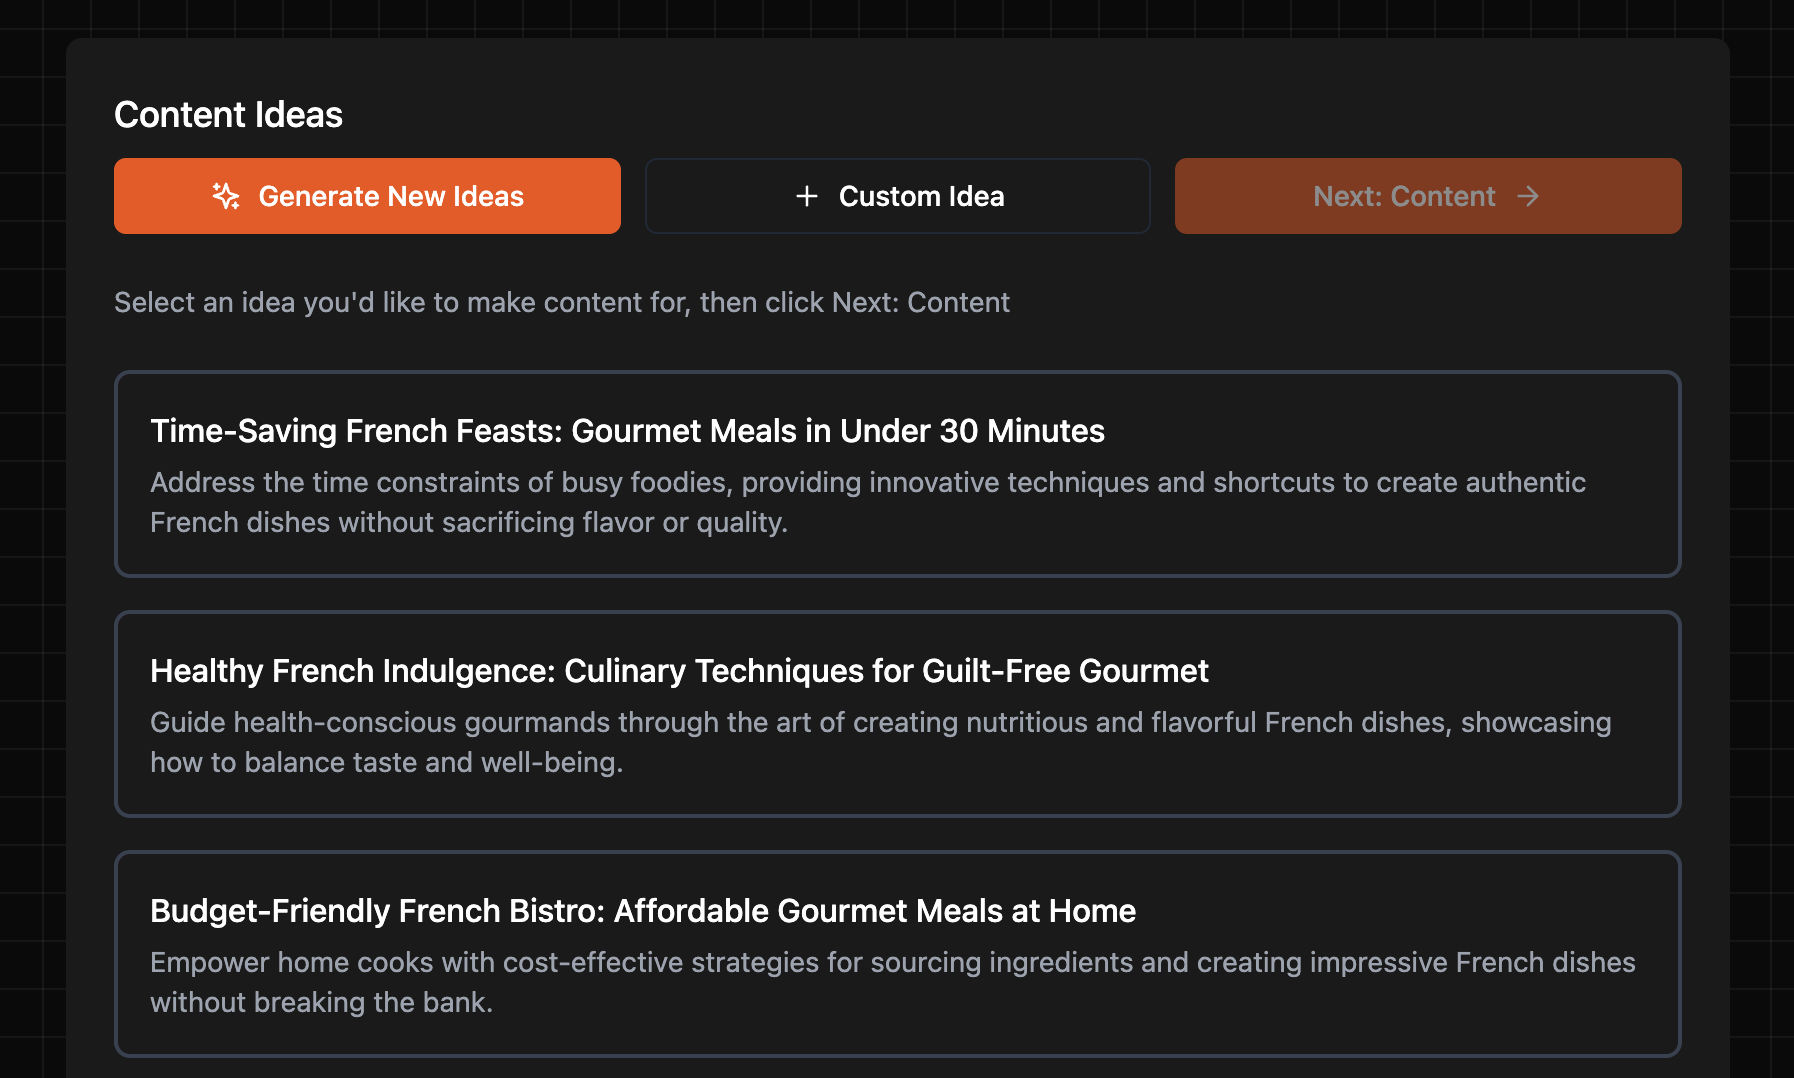Screen dimensions: 1794x1078
Task: Click the Content Ideas heading
Action: pos(228,115)
